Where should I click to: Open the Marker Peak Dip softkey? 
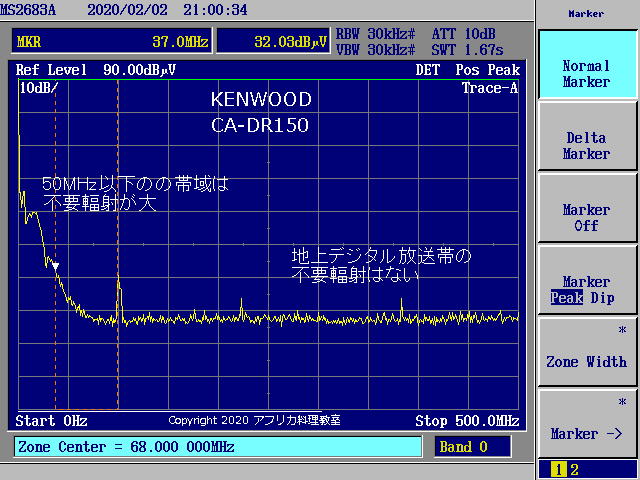587,280
